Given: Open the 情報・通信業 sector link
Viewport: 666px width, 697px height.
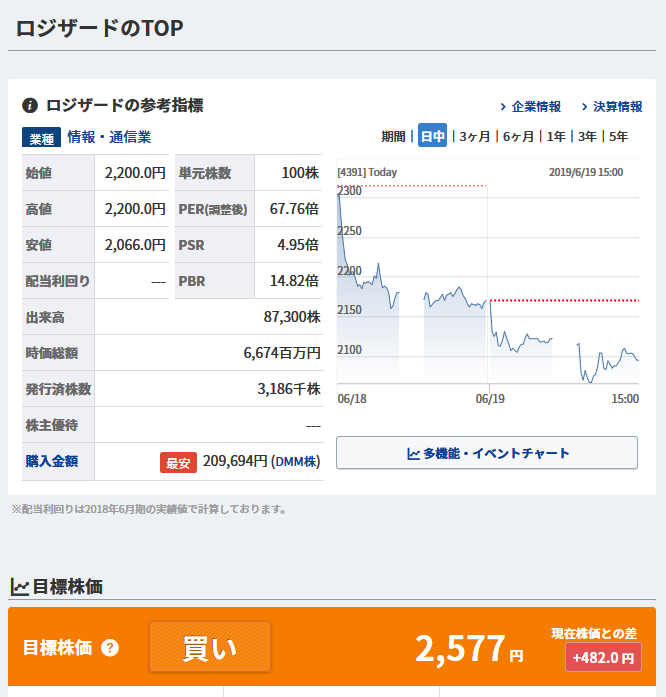Looking at the screenshot, I should pyautogui.click(x=109, y=137).
